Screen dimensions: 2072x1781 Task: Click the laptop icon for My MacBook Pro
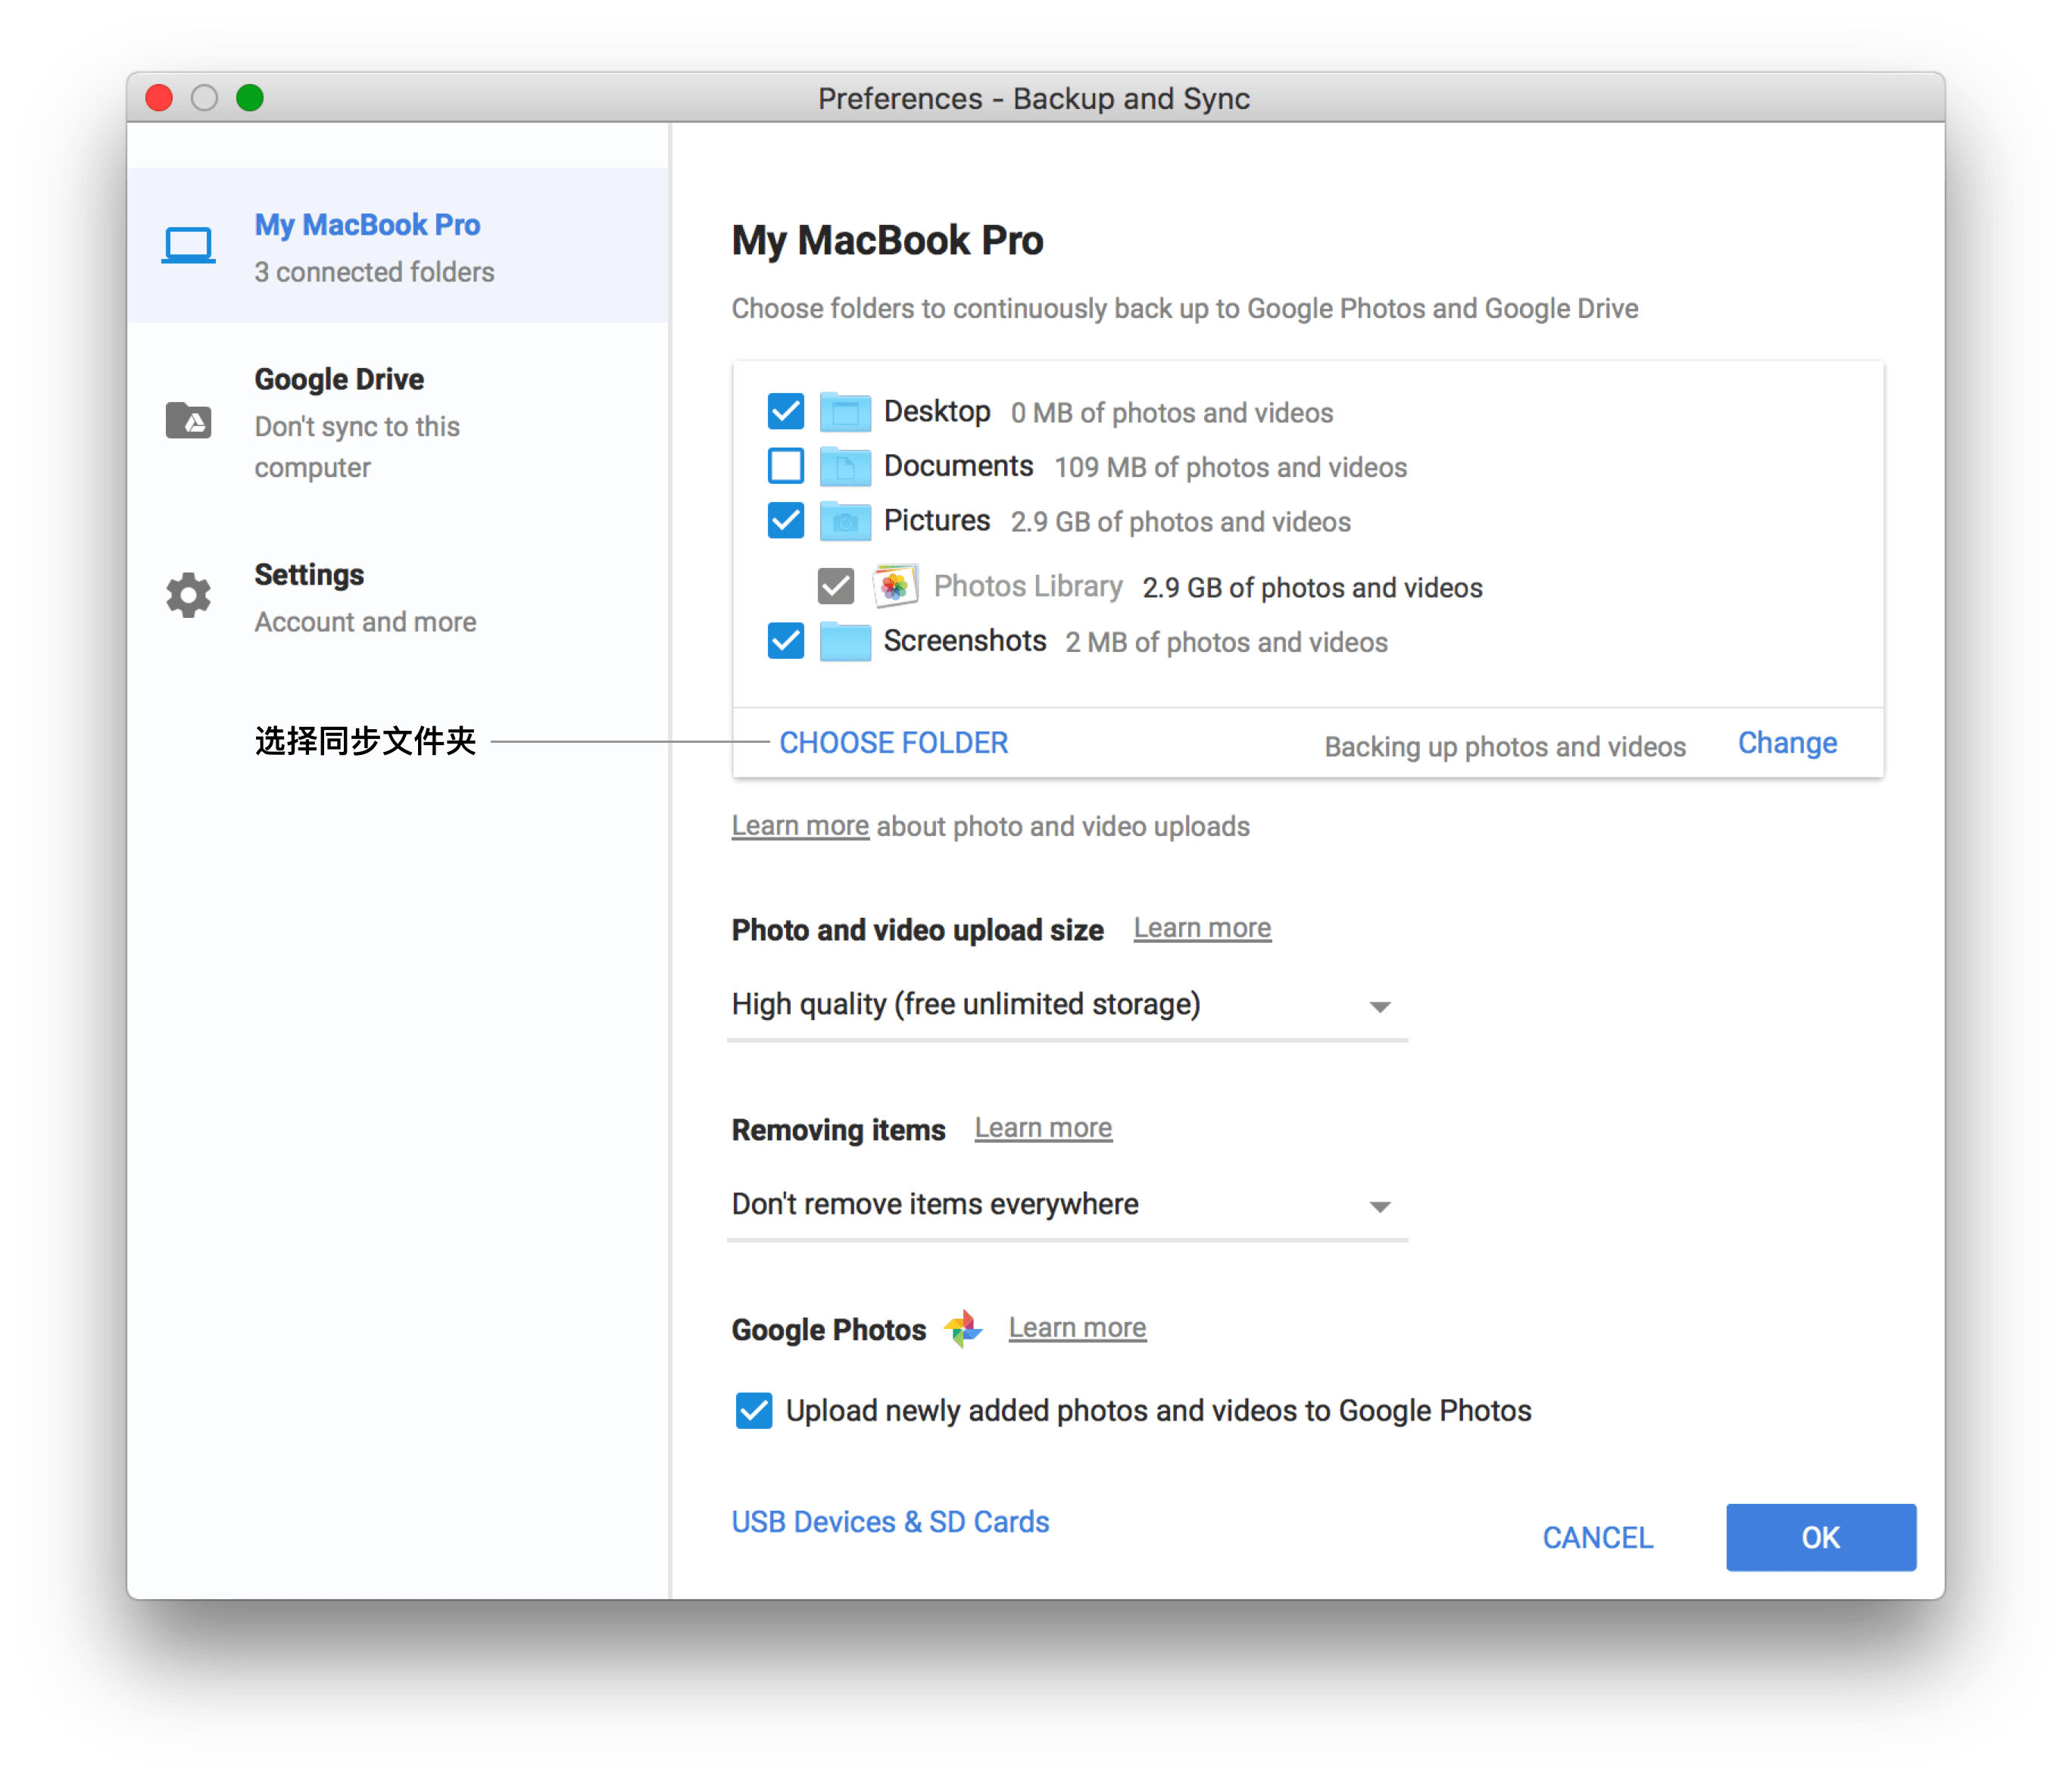coord(188,244)
